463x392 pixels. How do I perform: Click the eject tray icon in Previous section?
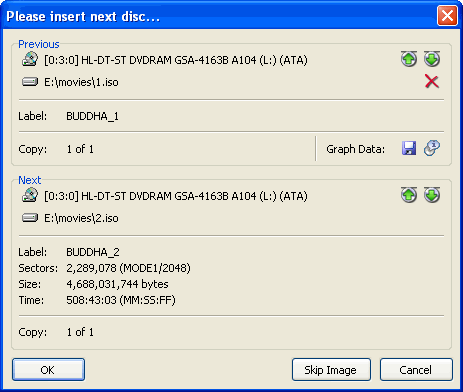click(409, 59)
